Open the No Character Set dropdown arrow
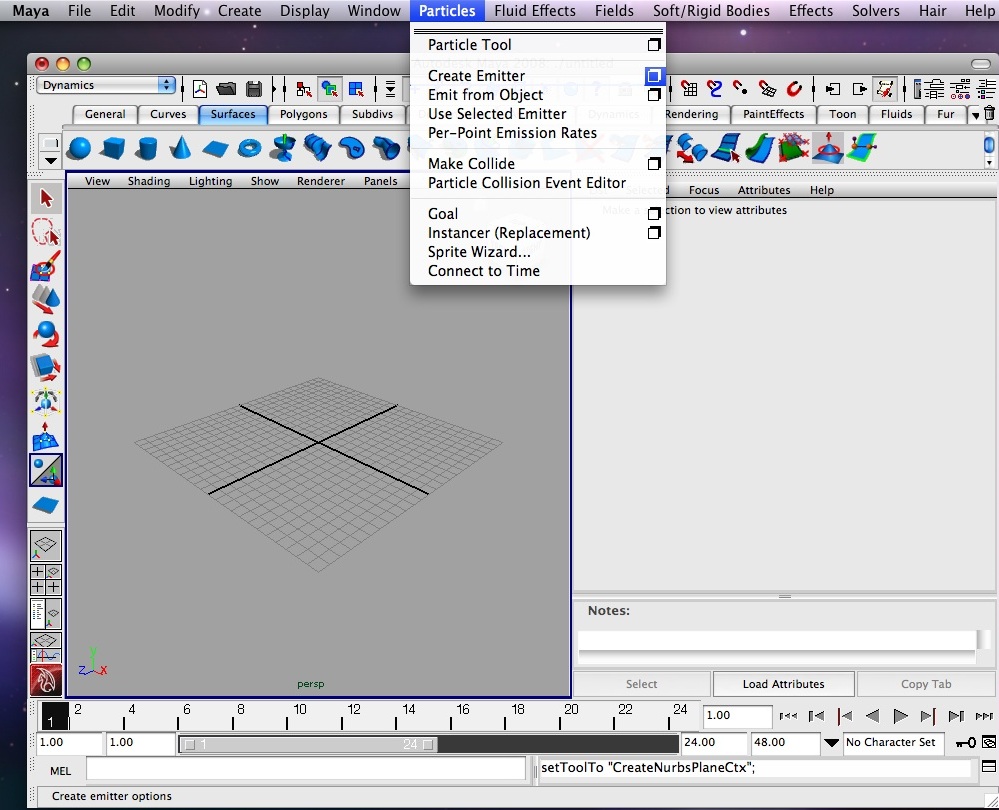 pyautogui.click(x=831, y=742)
